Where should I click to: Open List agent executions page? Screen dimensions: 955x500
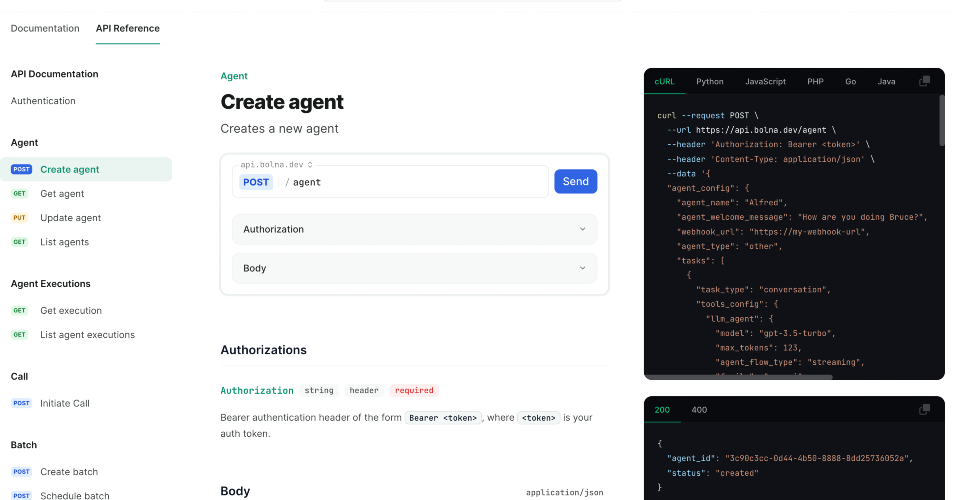click(87, 335)
